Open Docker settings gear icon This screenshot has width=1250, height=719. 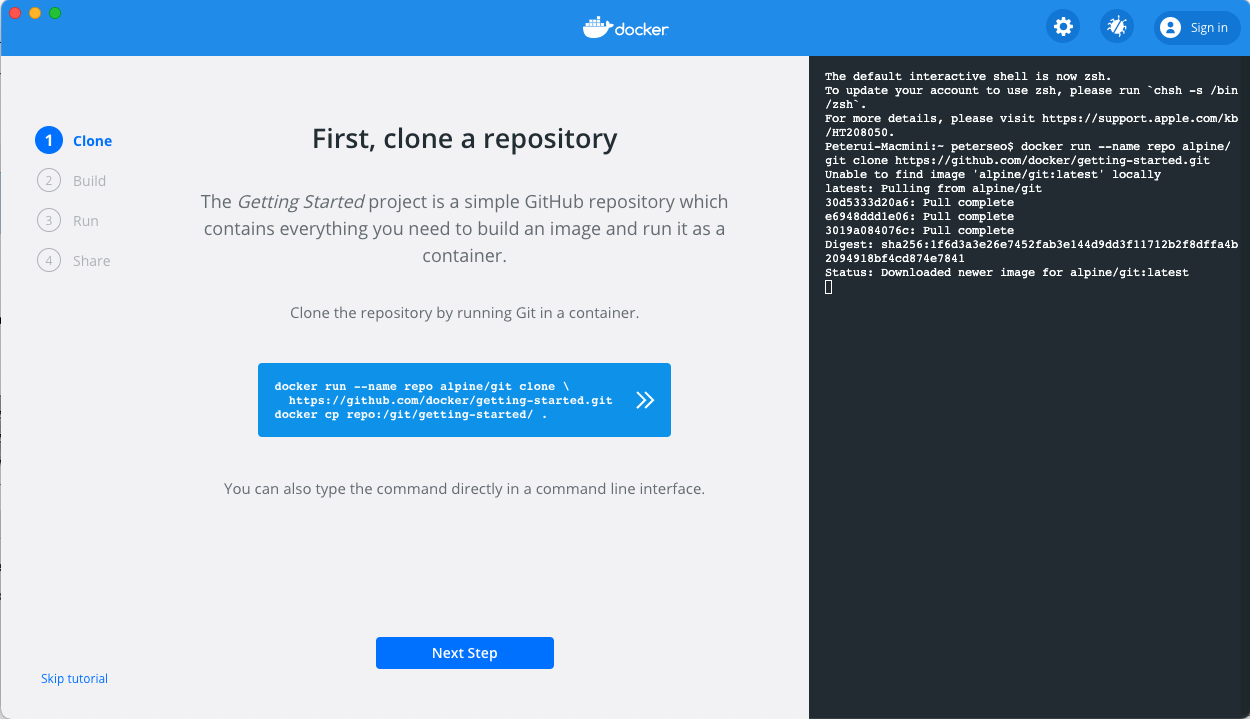(1063, 27)
